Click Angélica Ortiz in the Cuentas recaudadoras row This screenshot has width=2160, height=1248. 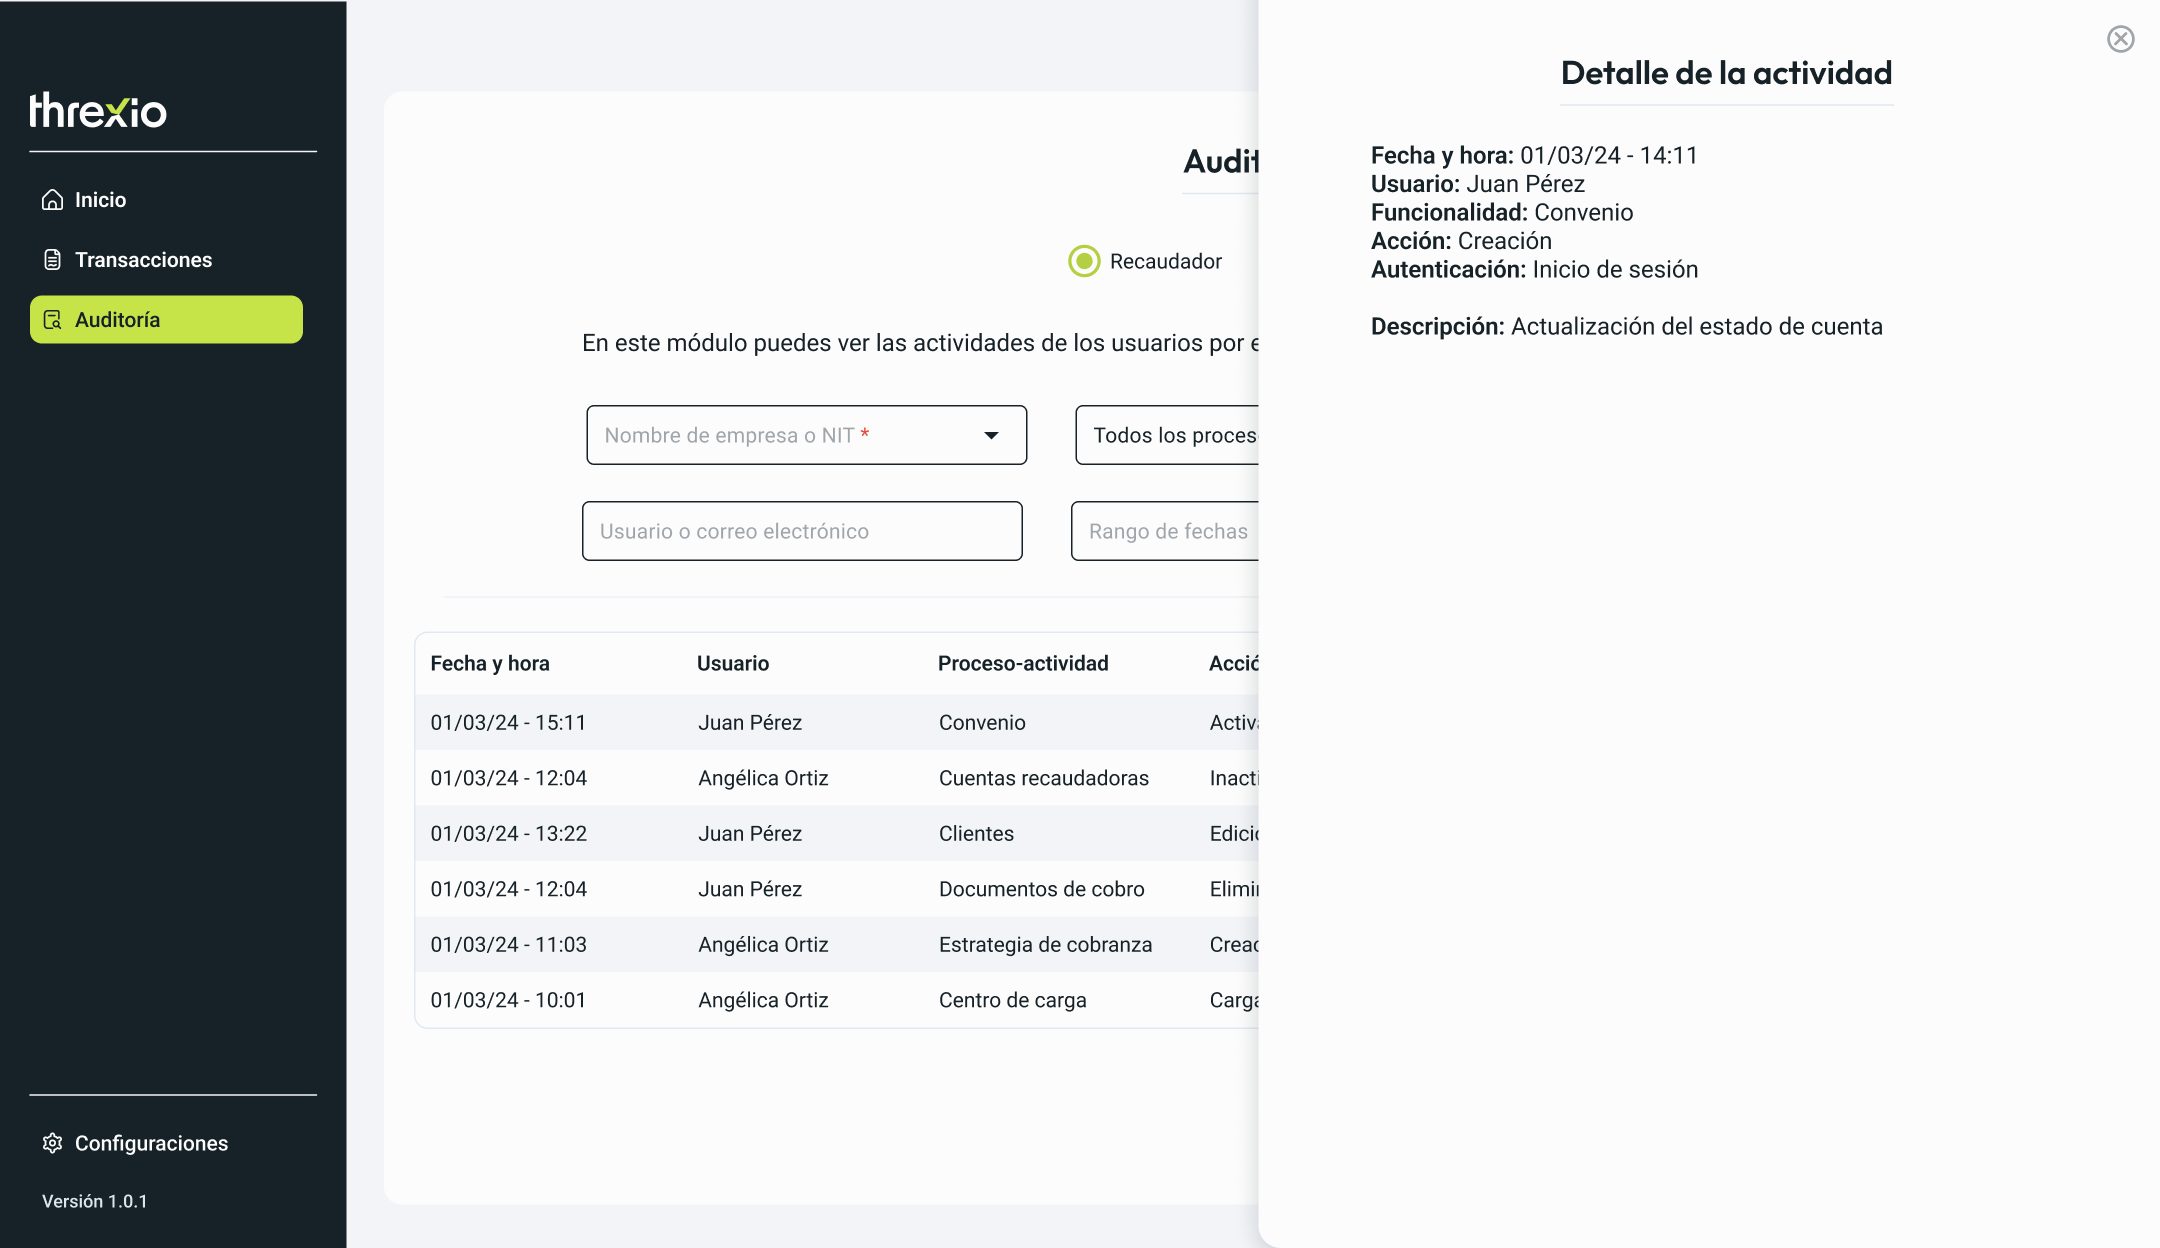pos(763,778)
